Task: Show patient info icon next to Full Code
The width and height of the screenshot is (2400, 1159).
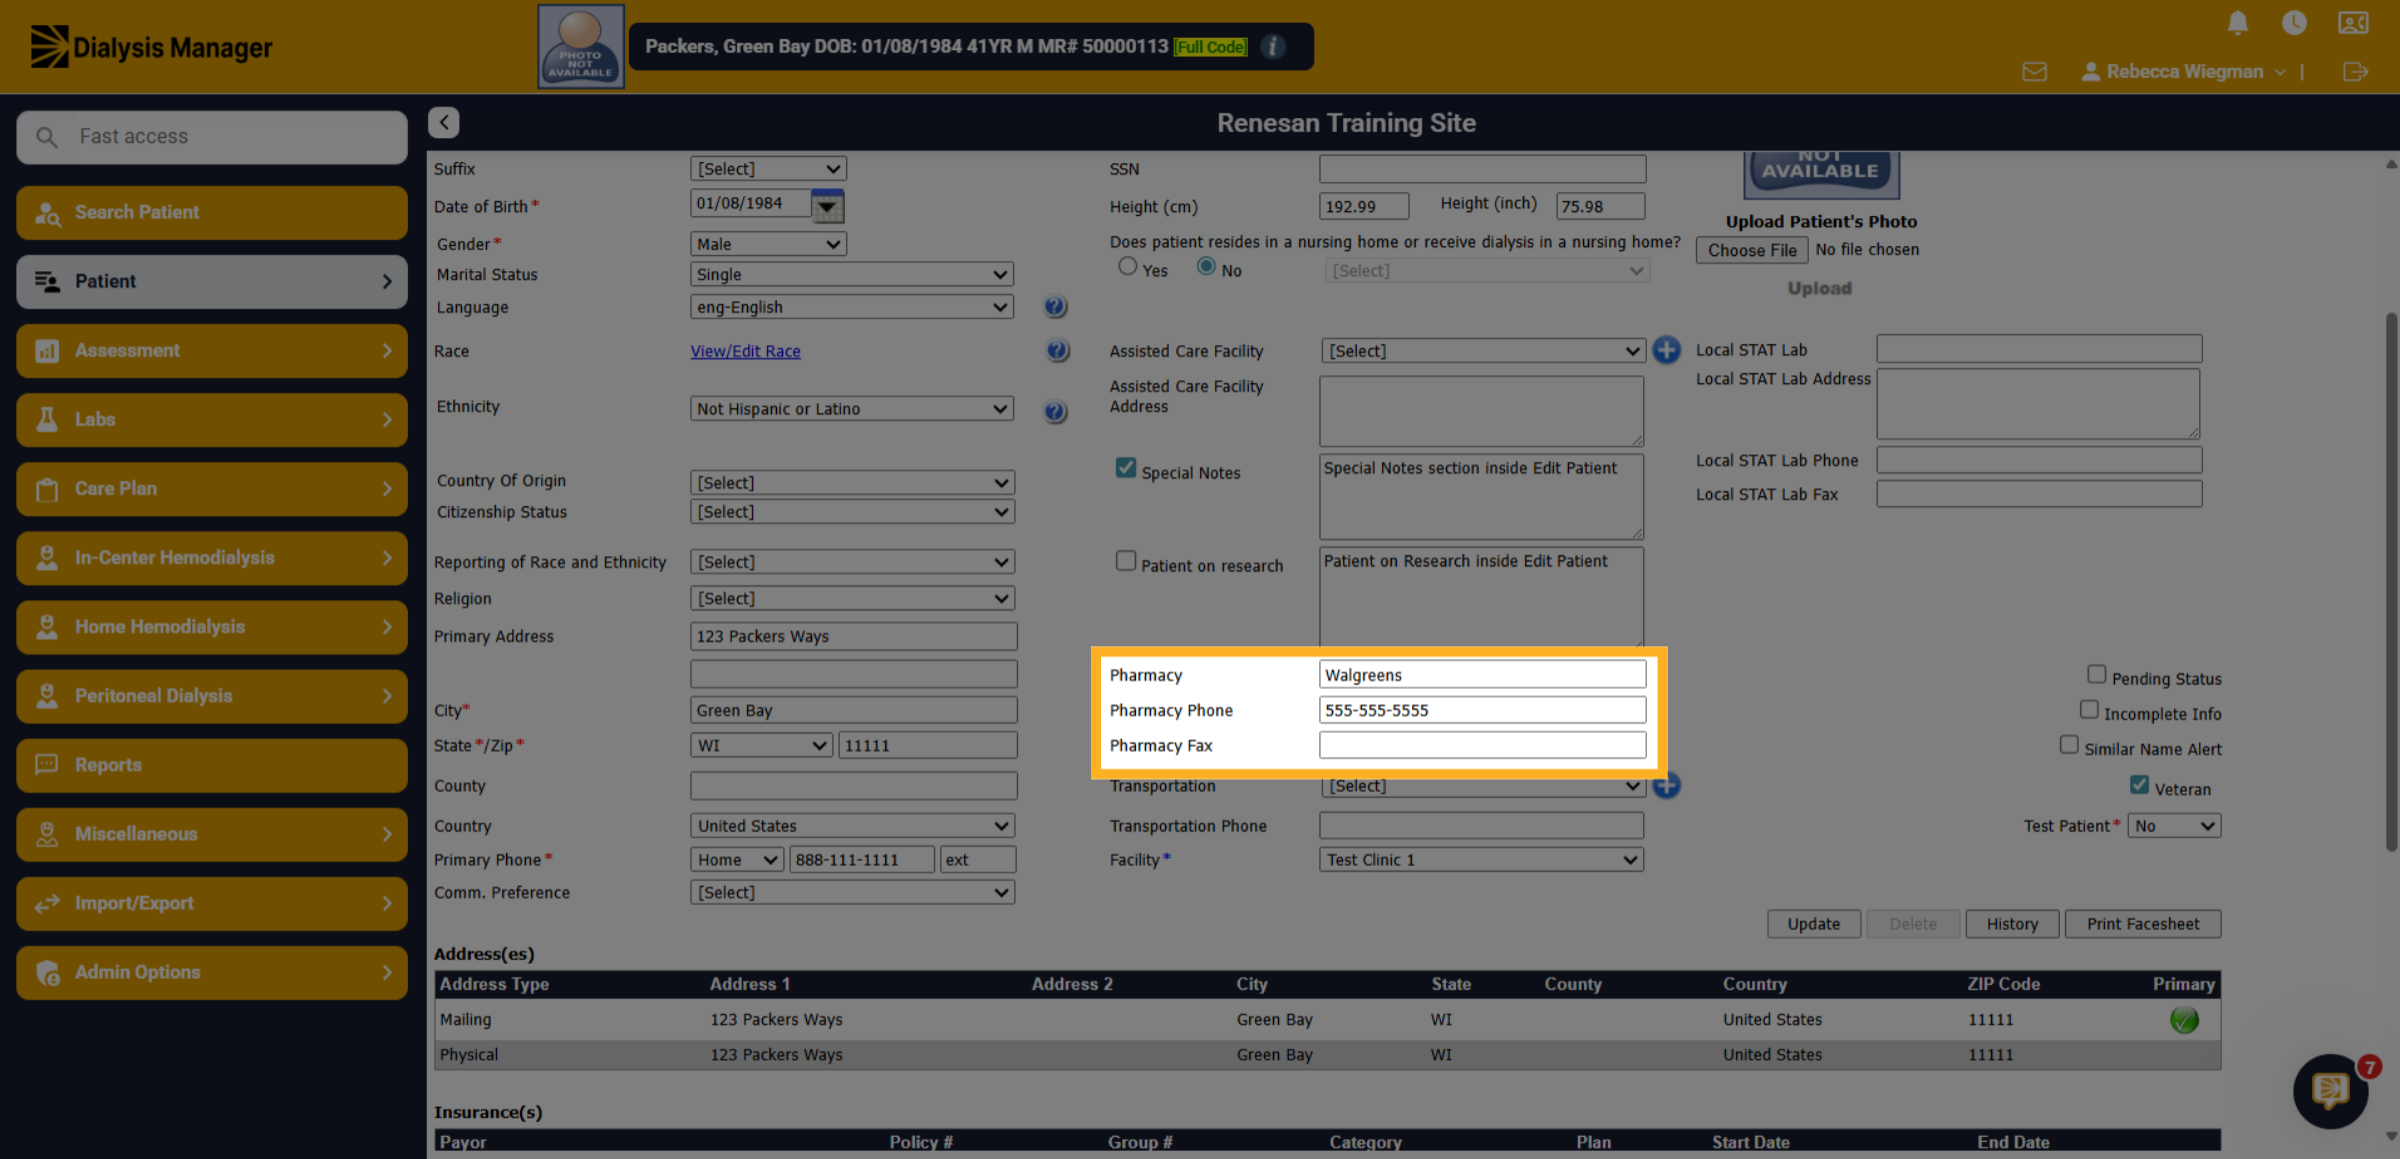Action: (1273, 47)
